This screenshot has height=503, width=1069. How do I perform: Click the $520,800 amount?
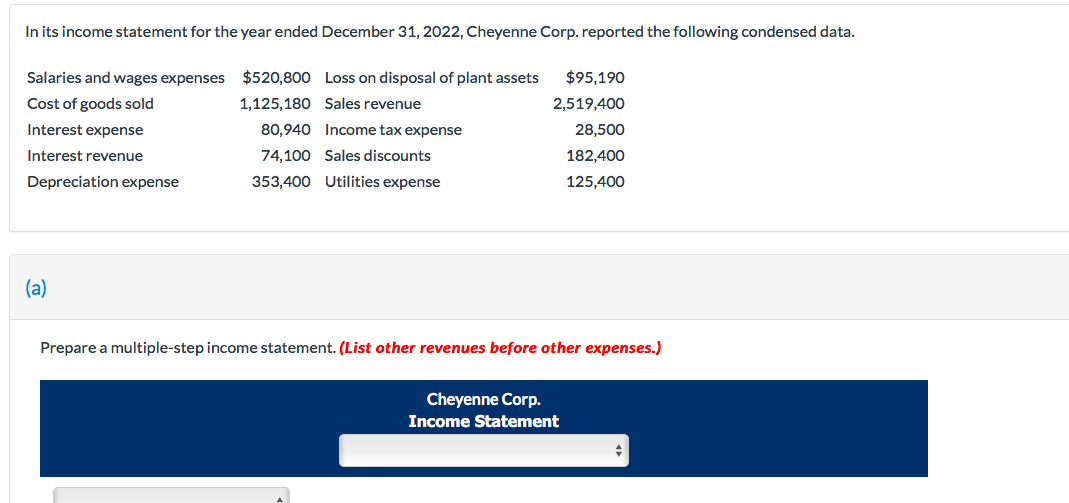click(x=277, y=78)
